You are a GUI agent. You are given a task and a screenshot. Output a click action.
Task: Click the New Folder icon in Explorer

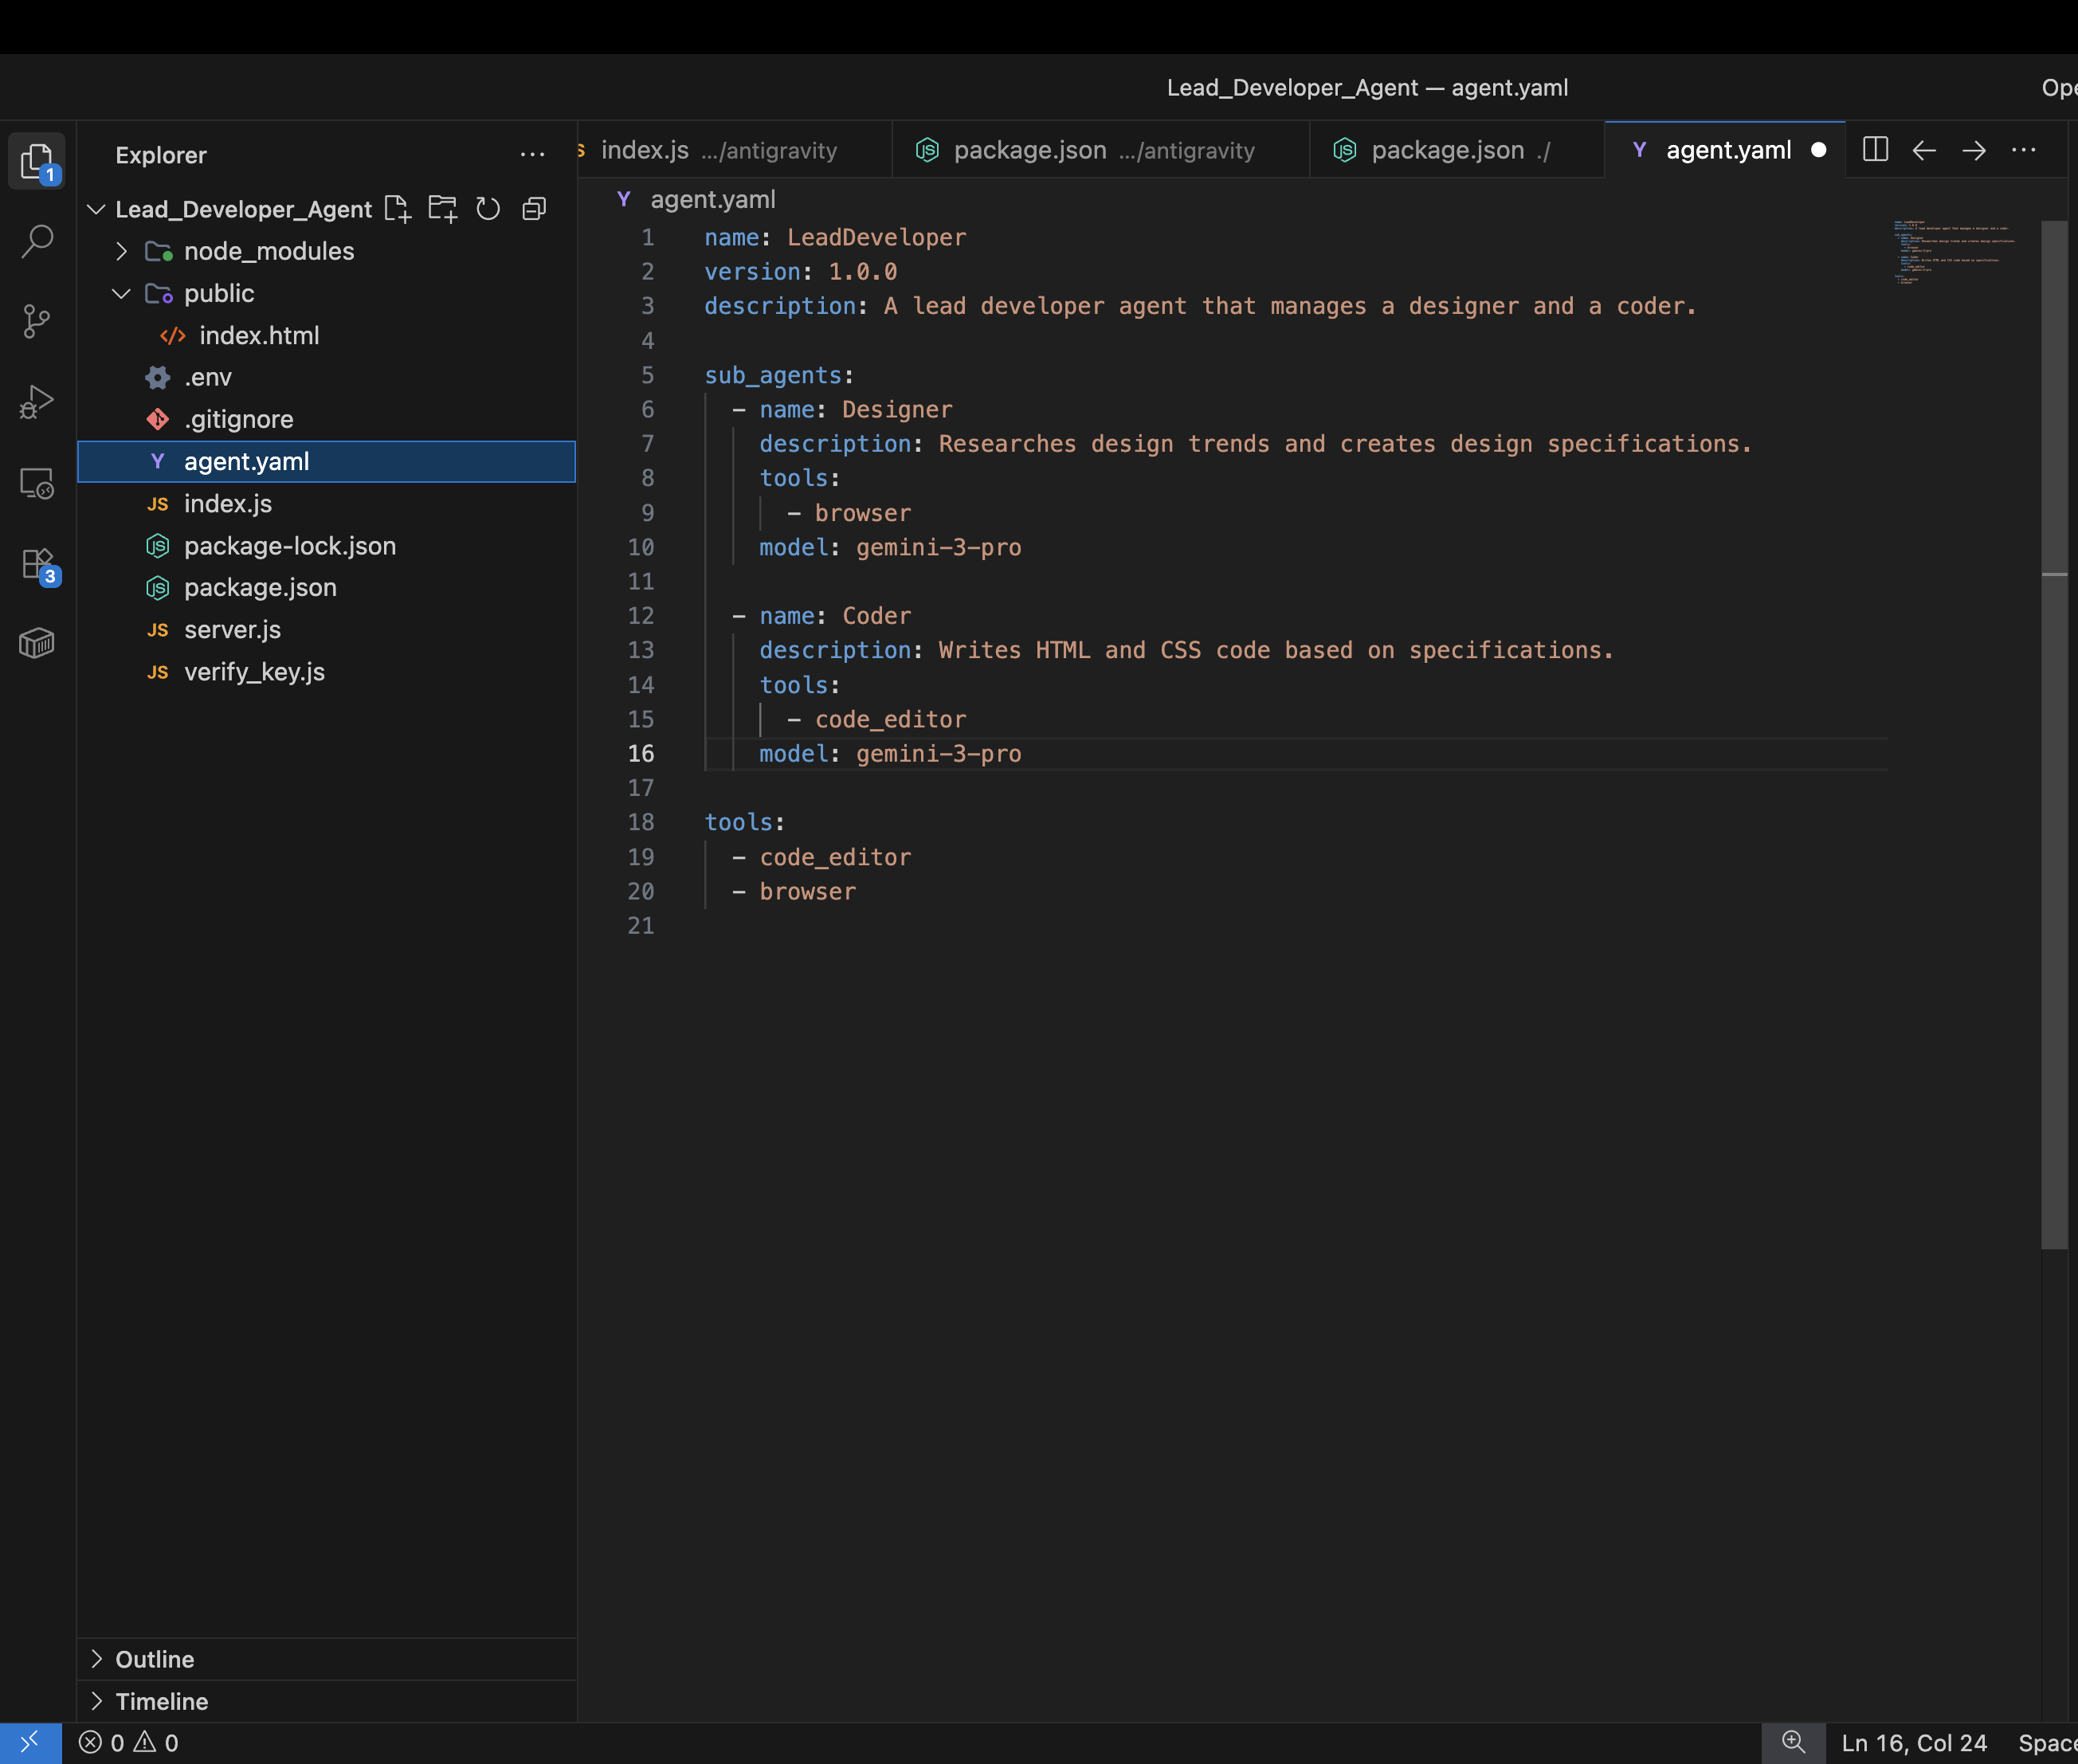tap(442, 209)
